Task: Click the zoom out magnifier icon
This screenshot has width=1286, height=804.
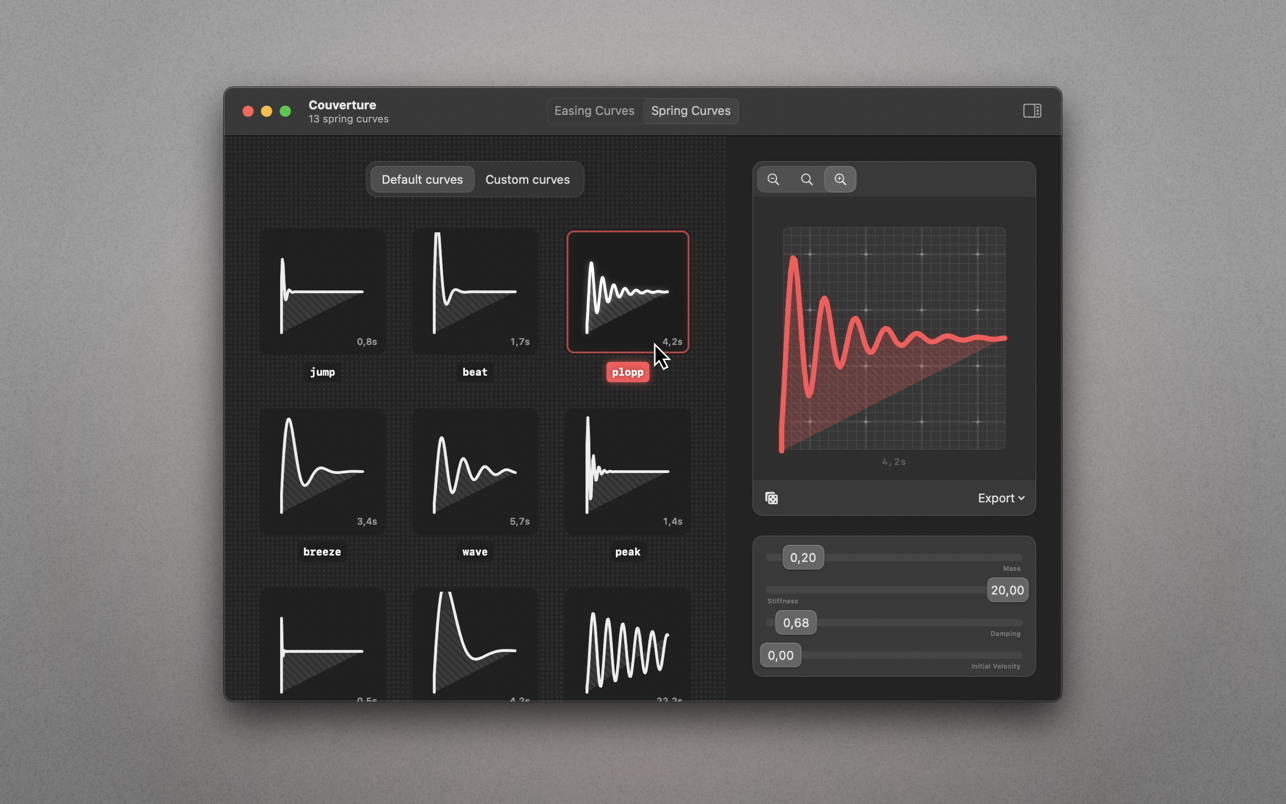Action: tap(773, 179)
